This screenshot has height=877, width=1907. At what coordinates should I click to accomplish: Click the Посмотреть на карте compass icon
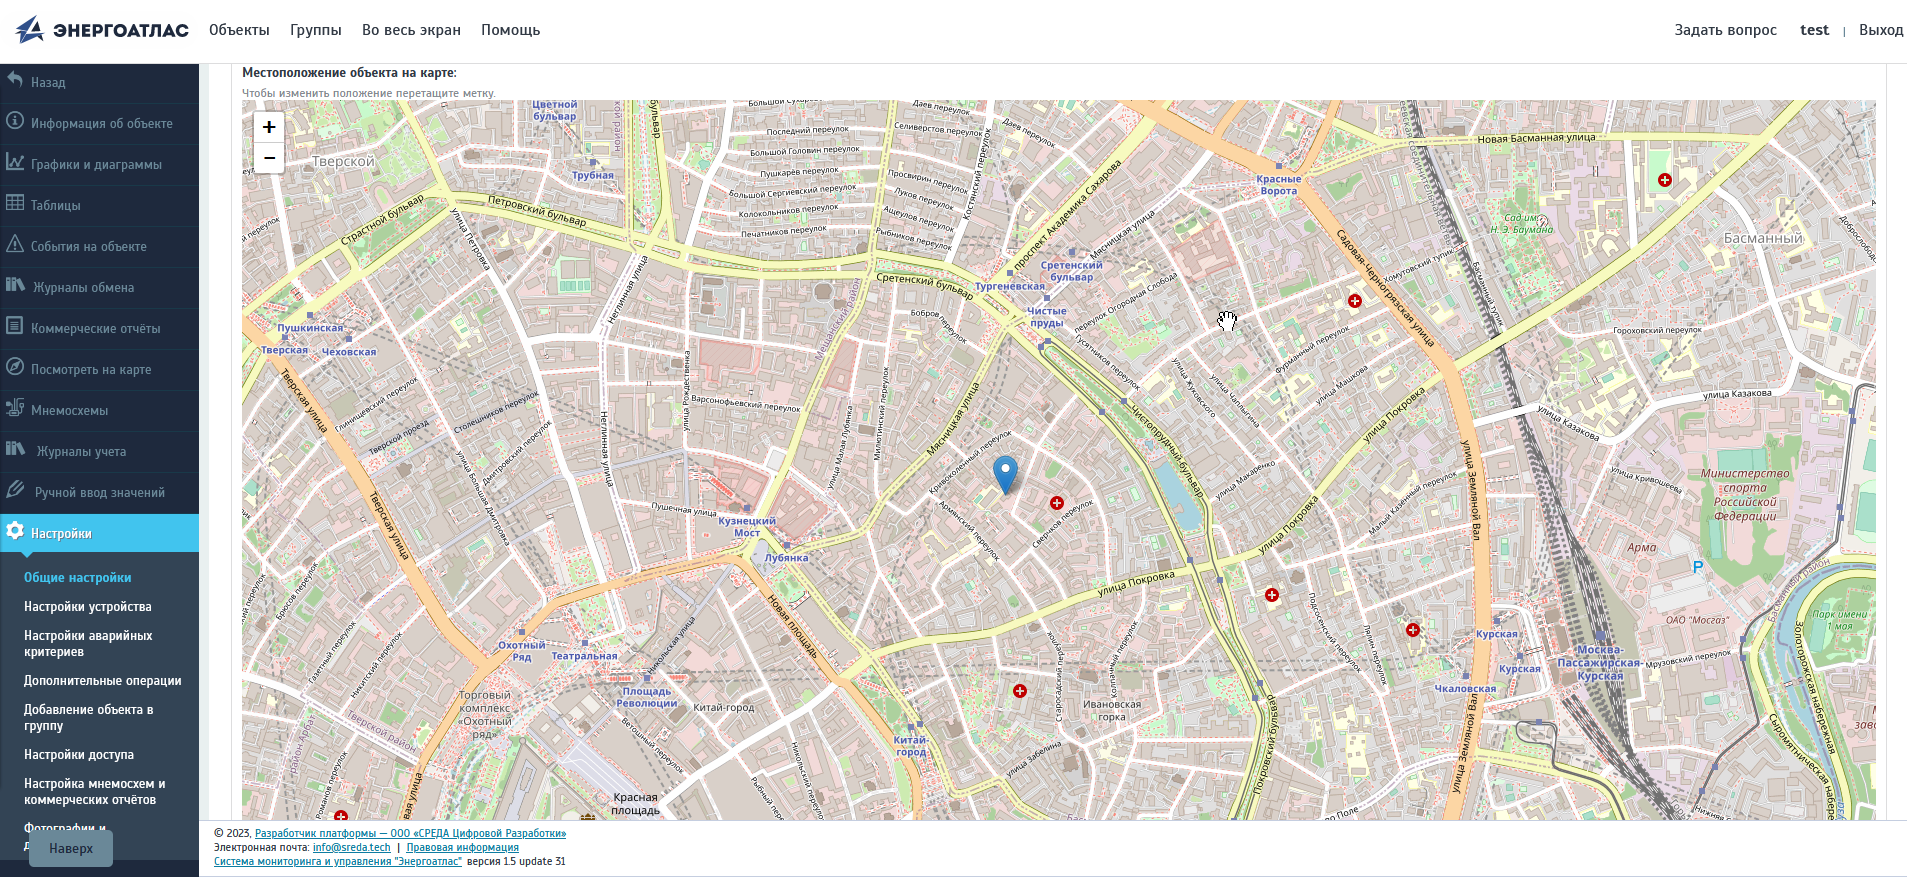click(x=15, y=368)
